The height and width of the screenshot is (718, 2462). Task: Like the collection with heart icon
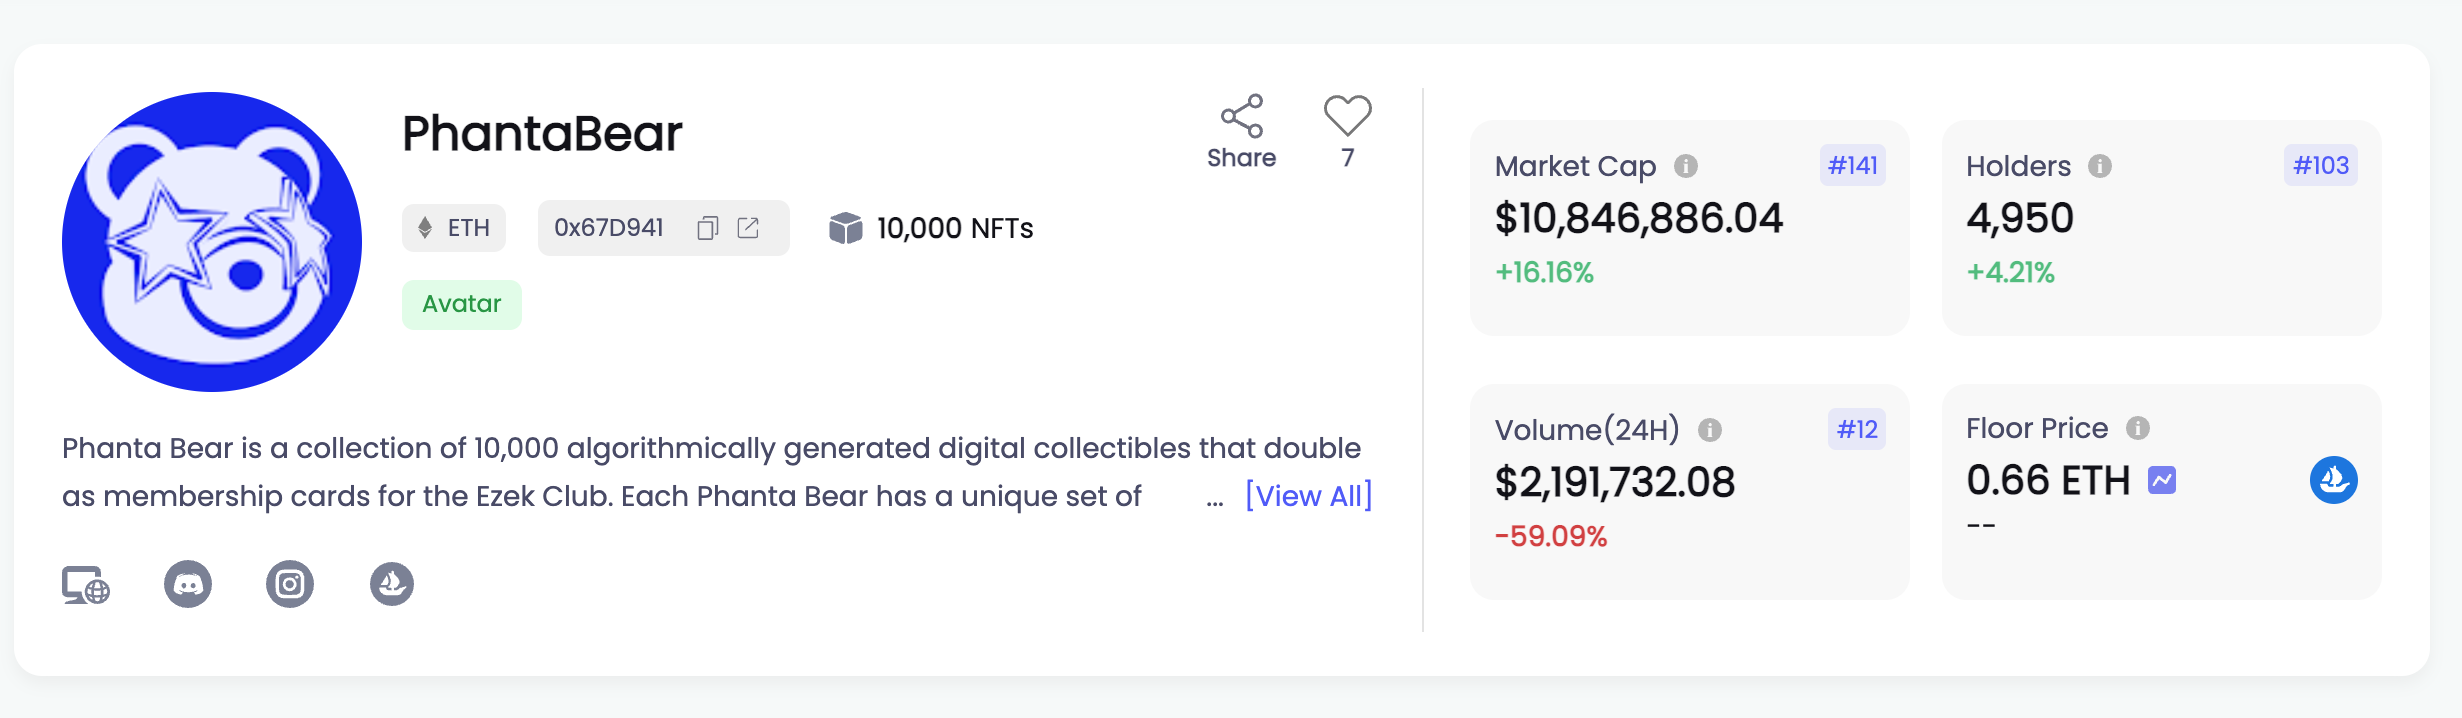[x=1347, y=116]
